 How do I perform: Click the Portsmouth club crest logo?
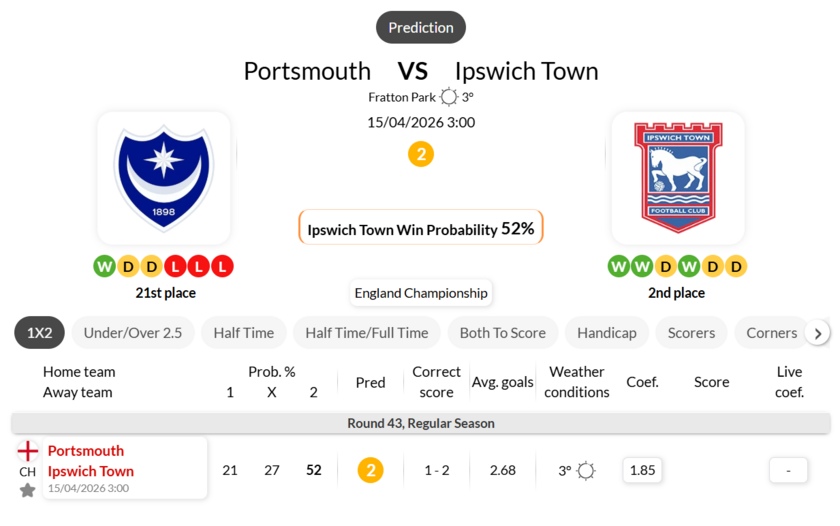tap(164, 178)
